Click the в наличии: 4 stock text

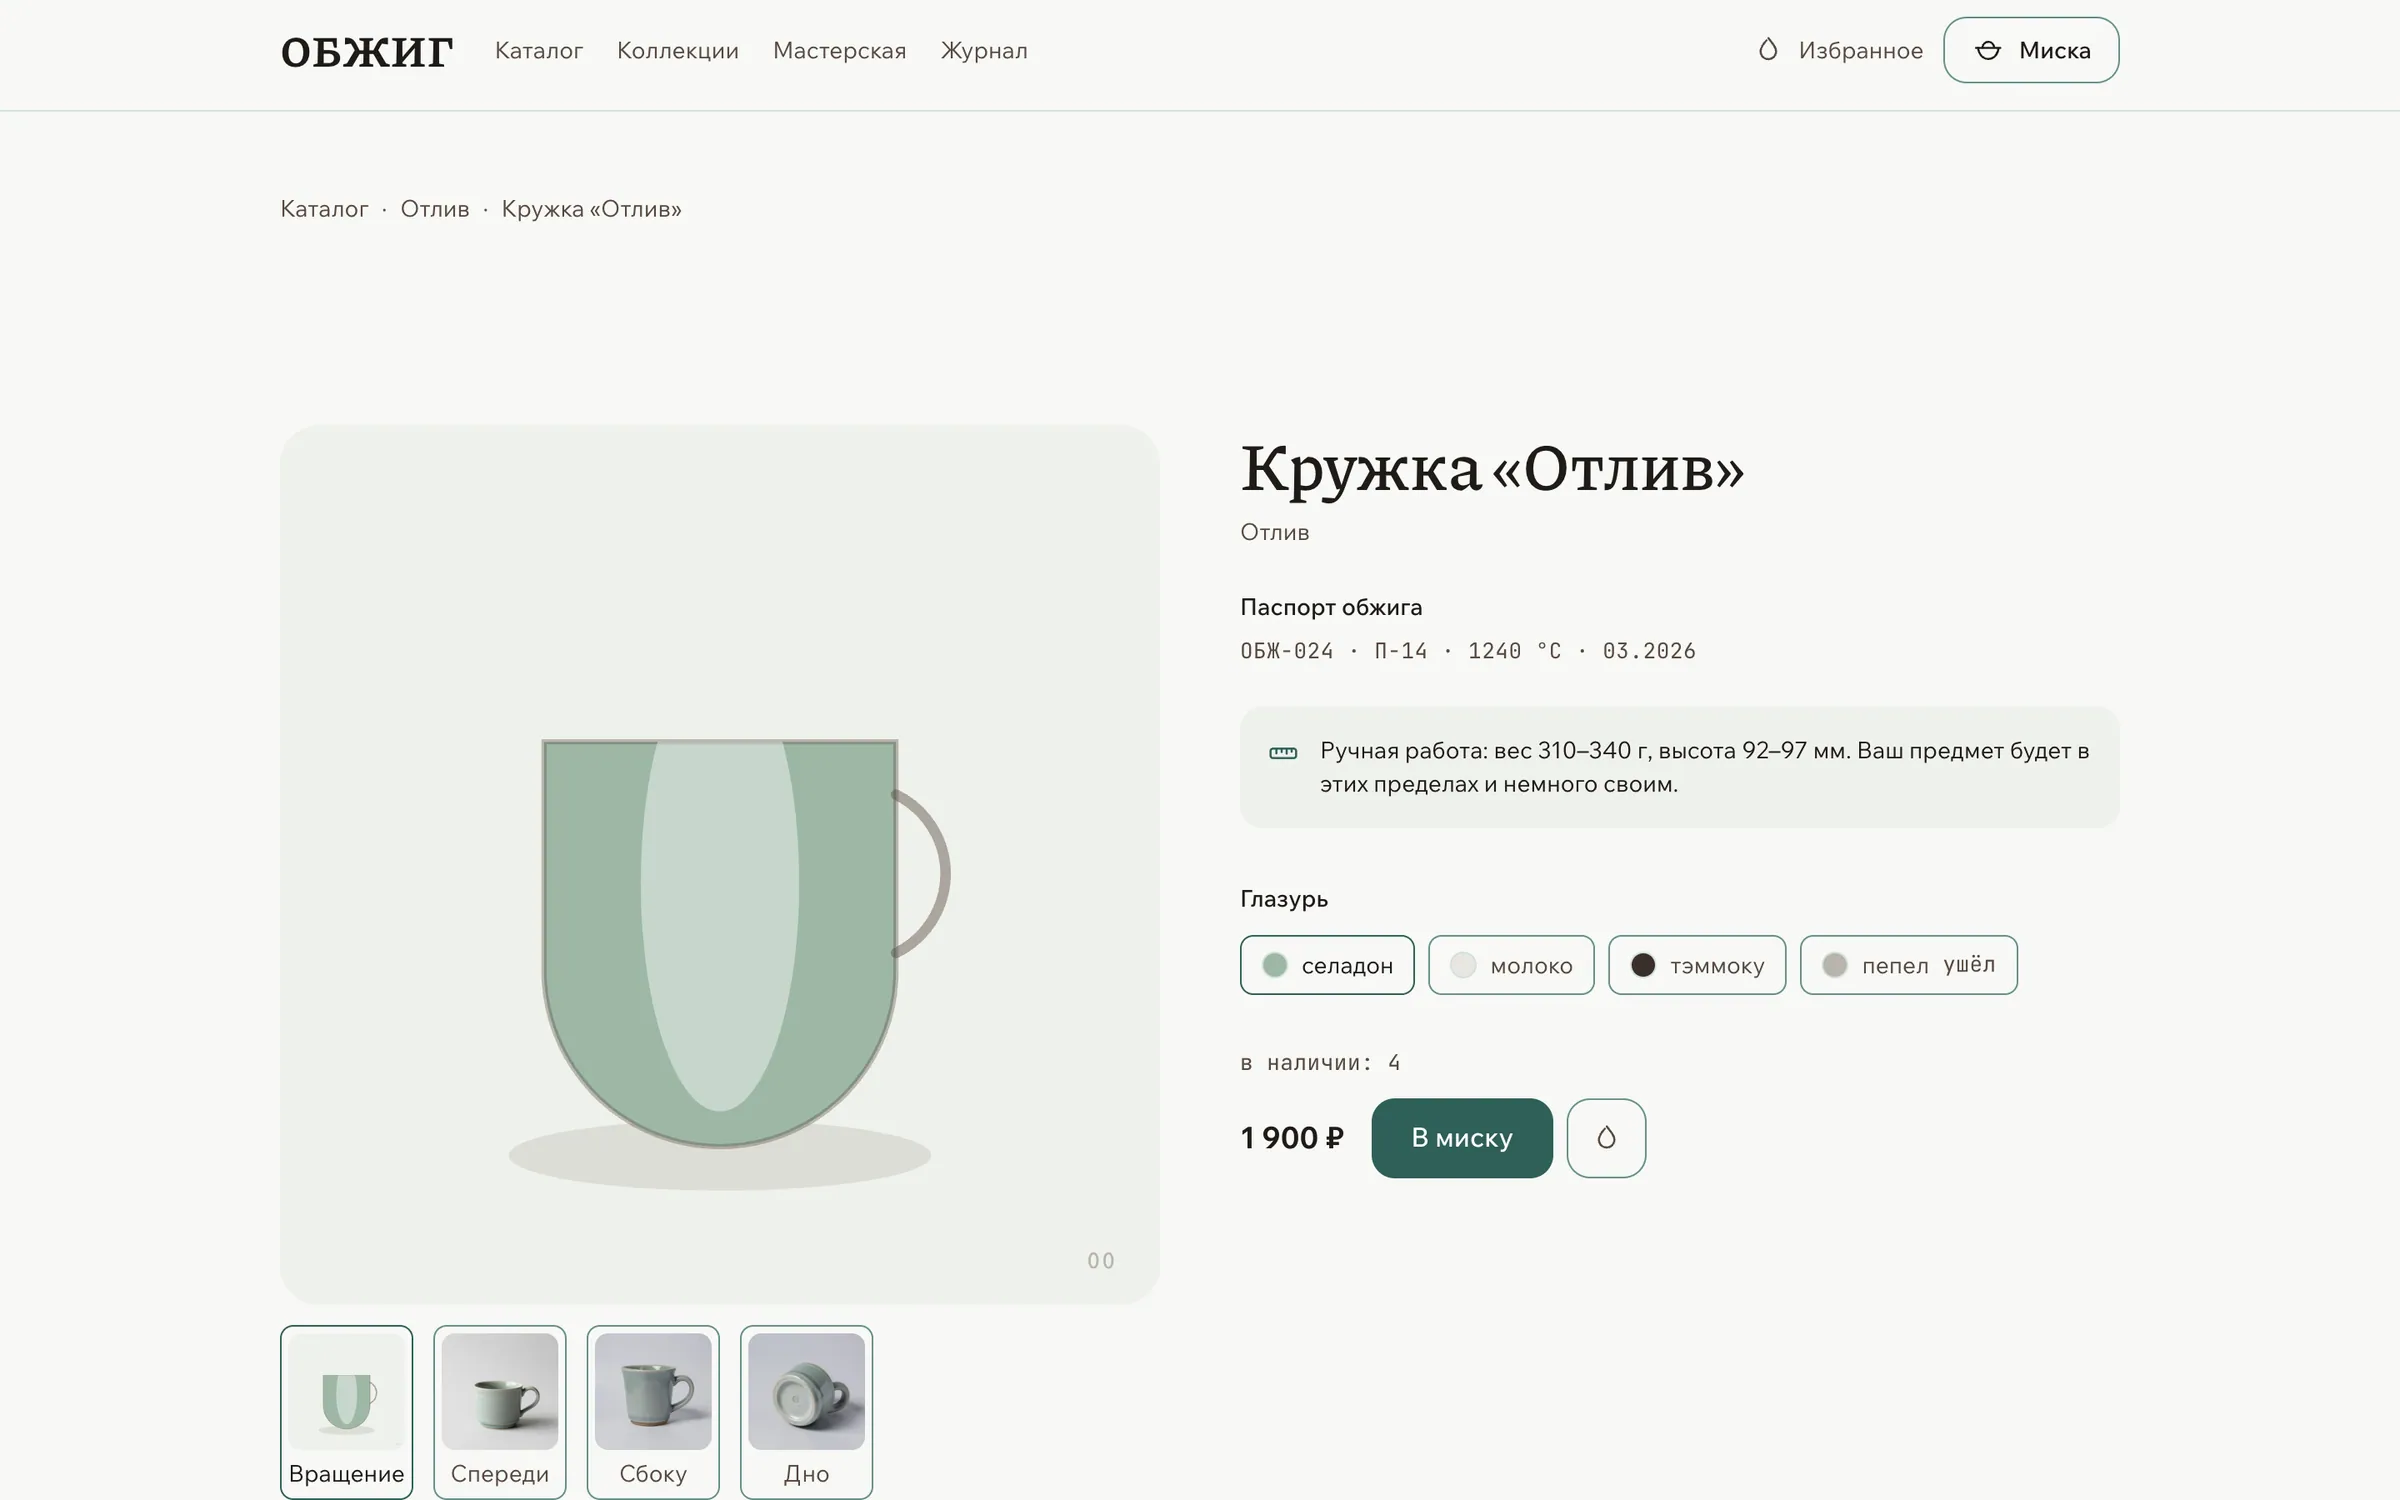click(1320, 1063)
